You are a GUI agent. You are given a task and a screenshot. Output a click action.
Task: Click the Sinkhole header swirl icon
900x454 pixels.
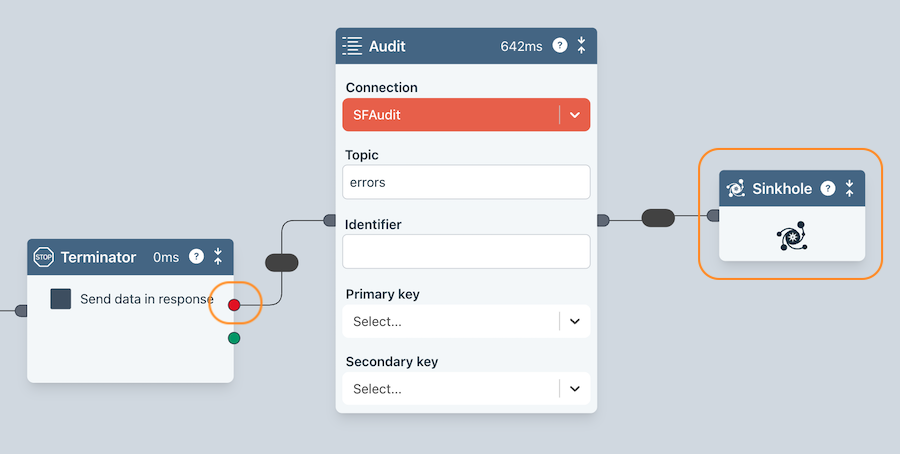pyautogui.click(x=736, y=188)
